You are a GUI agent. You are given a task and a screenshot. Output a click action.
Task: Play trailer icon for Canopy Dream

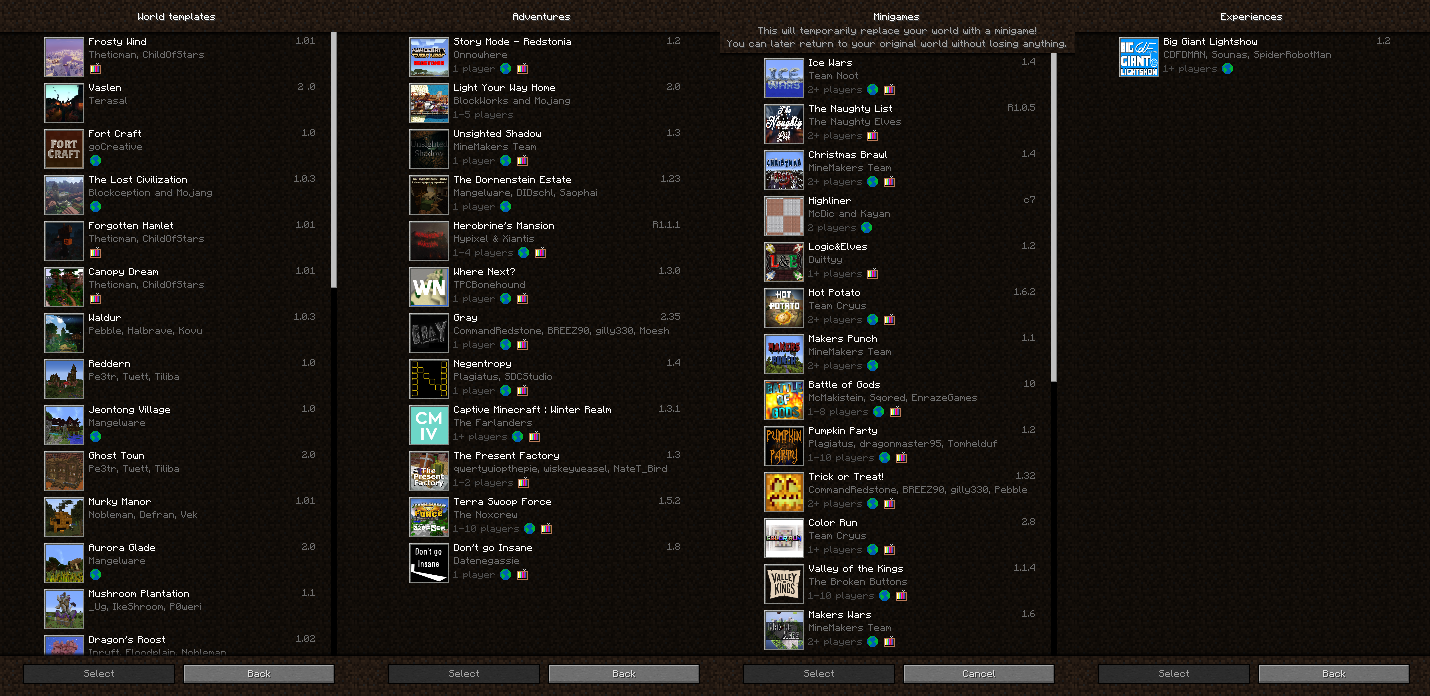pyautogui.click(x=95, y=299)
